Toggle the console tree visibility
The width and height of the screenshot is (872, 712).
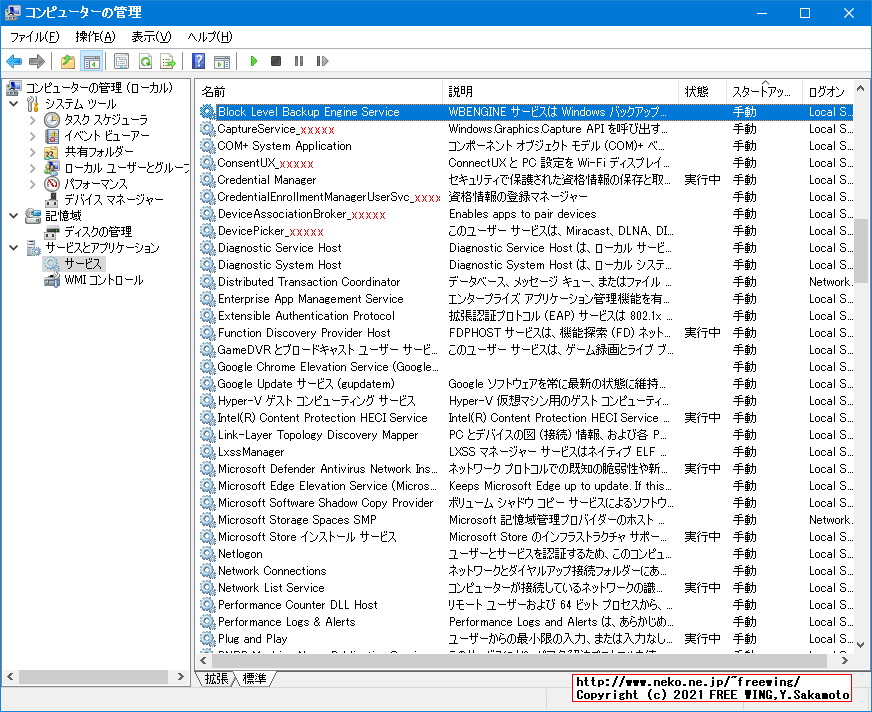click(90, 61)
